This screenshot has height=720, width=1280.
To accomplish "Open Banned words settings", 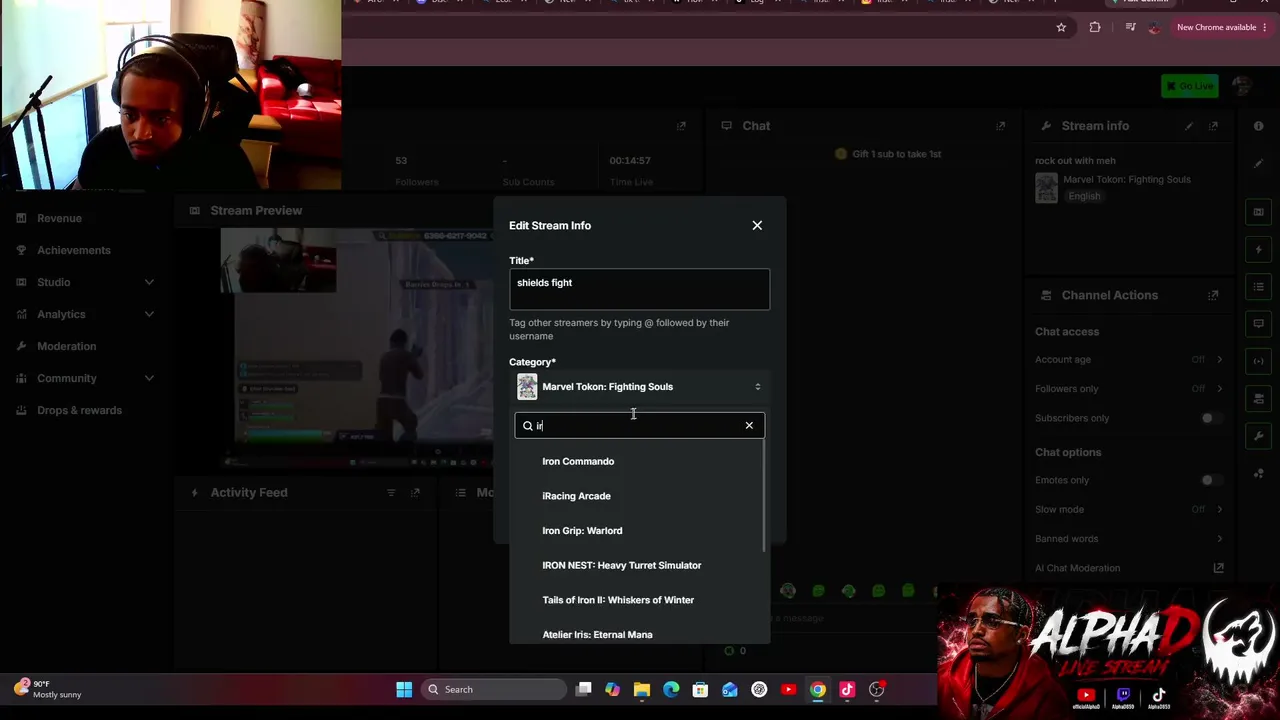I will (x=1129, y=539).
